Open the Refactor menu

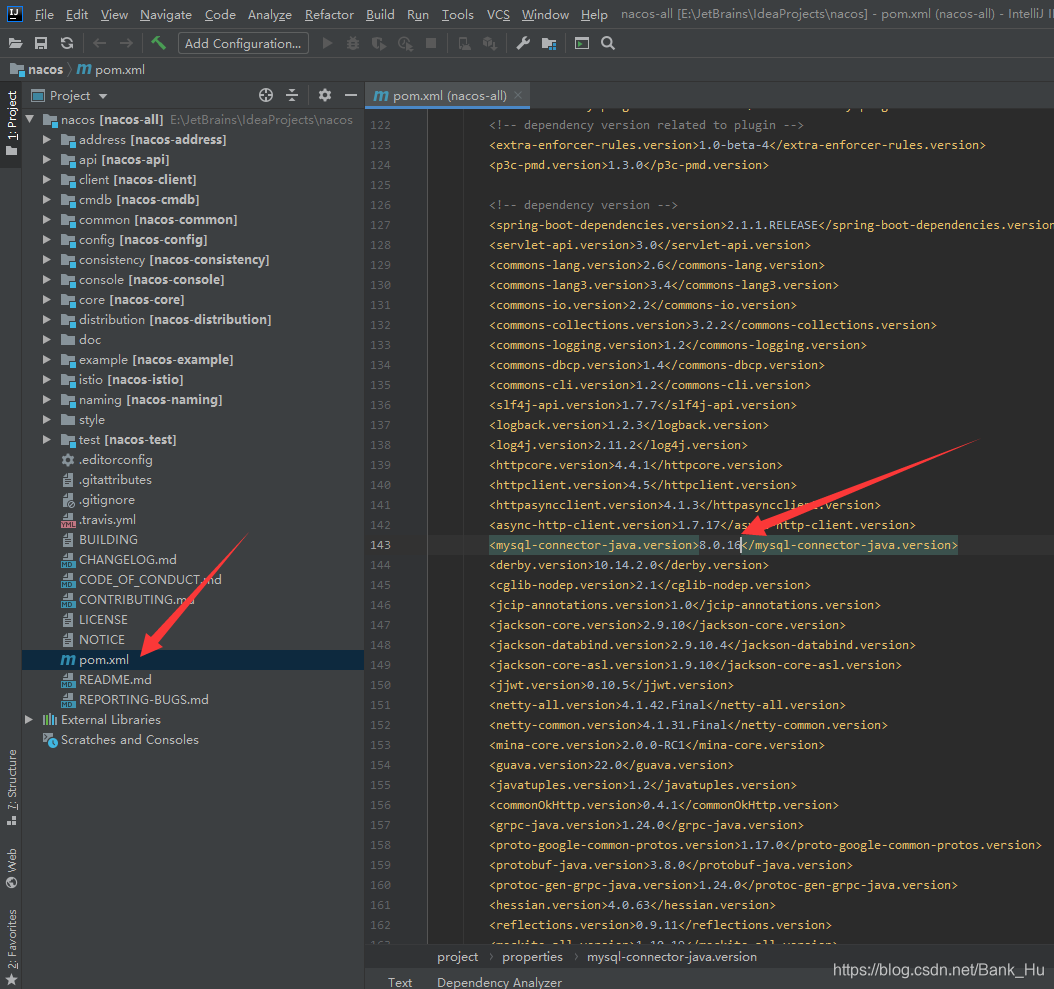[x=329, y=14]
